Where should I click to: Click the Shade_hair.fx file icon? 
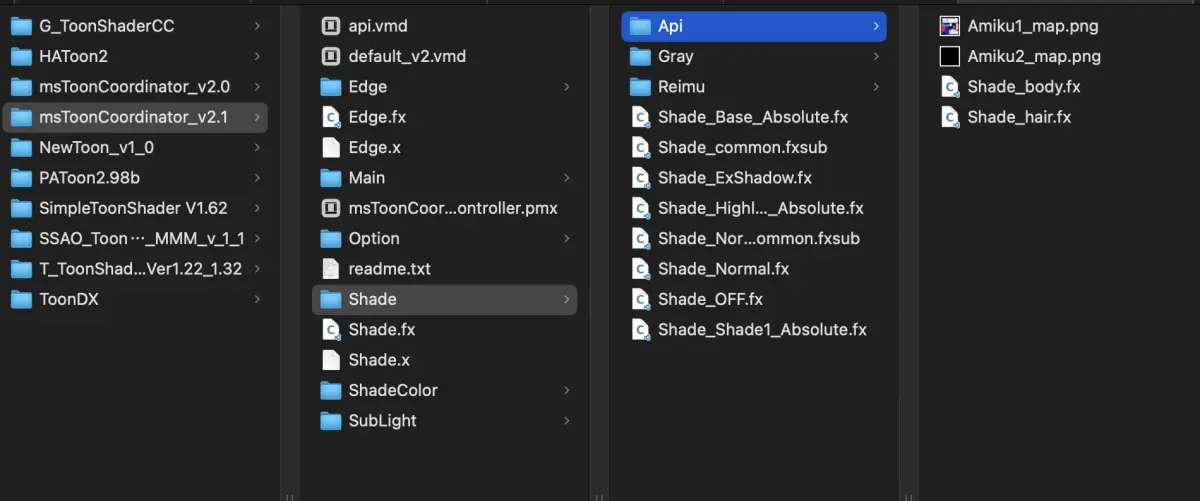click(950, 117)
